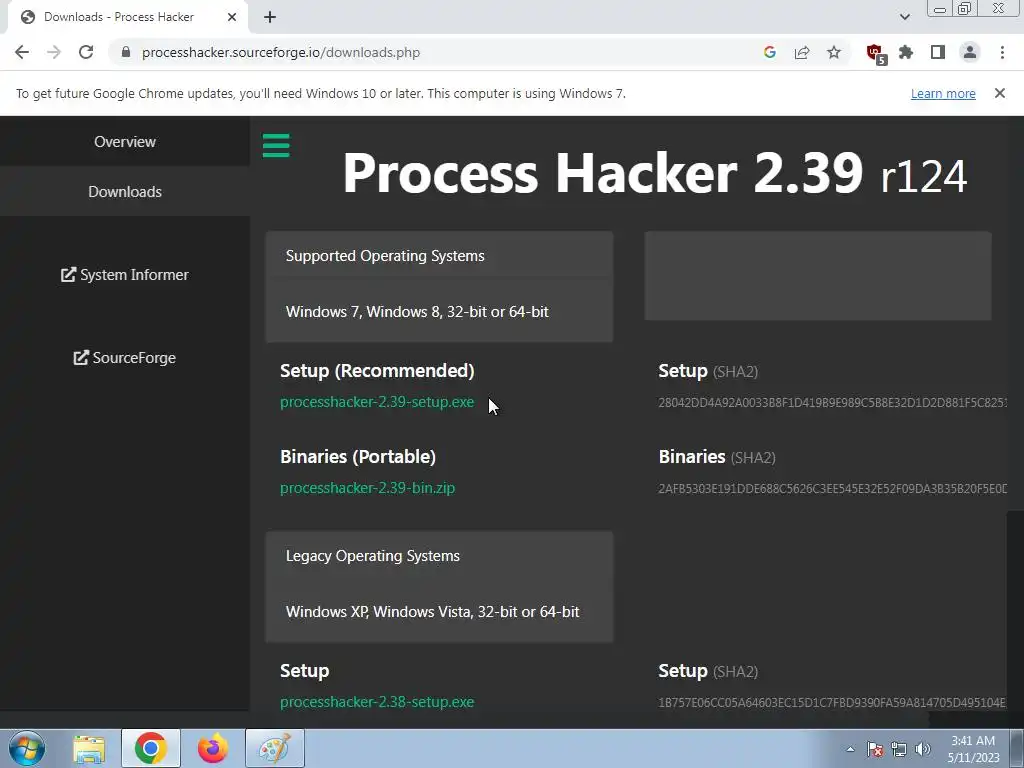This screenshot has height=768, width=1024.
Task: Close the Downloads - Process Hacker tab
Action: 232,17
